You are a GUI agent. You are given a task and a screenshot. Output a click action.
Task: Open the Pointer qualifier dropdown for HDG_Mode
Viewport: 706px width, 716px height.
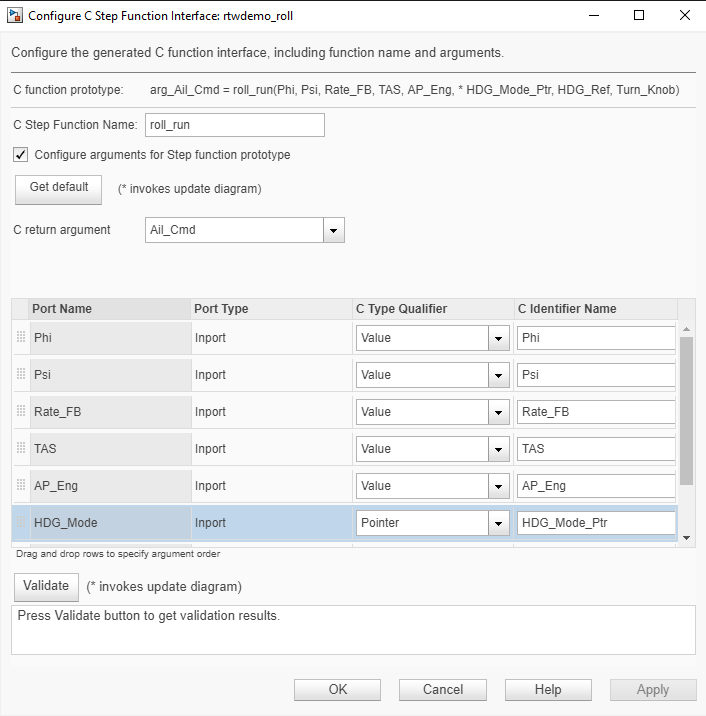pyautogui.click(x=499, y=523)
